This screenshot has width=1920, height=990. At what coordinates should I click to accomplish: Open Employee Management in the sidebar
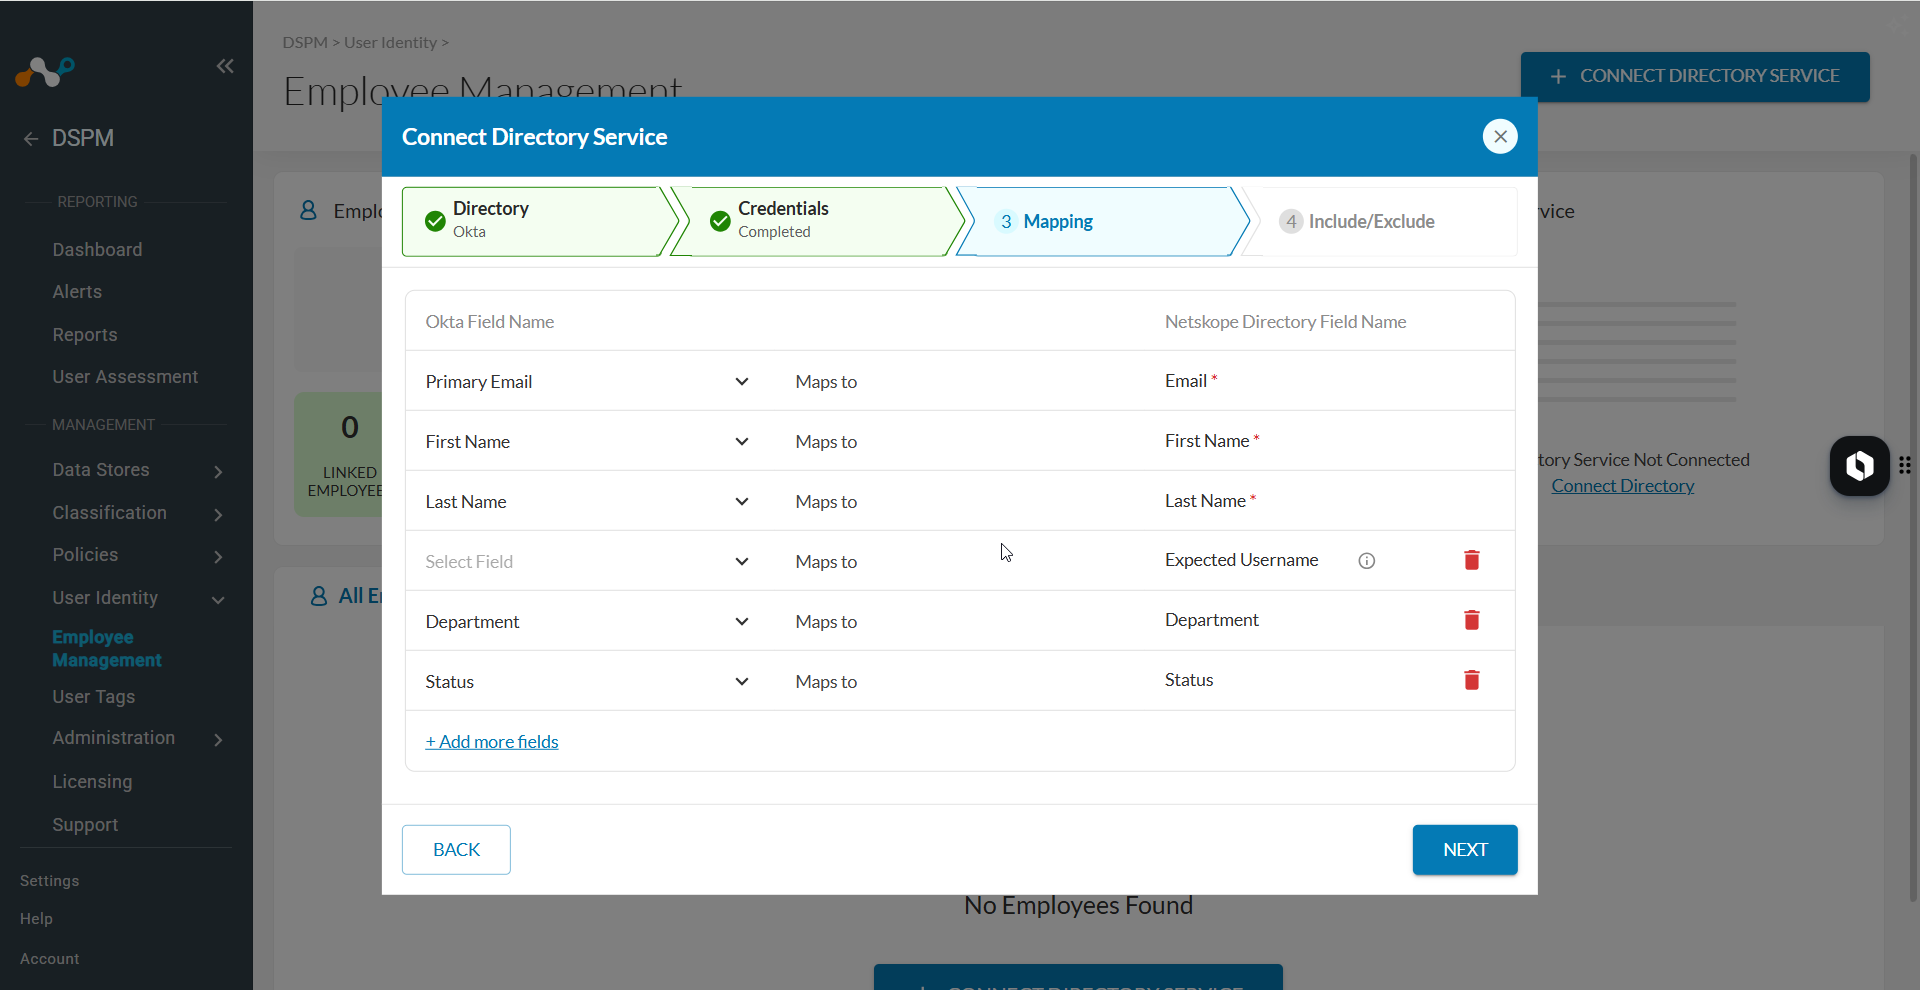pos(107,649)
